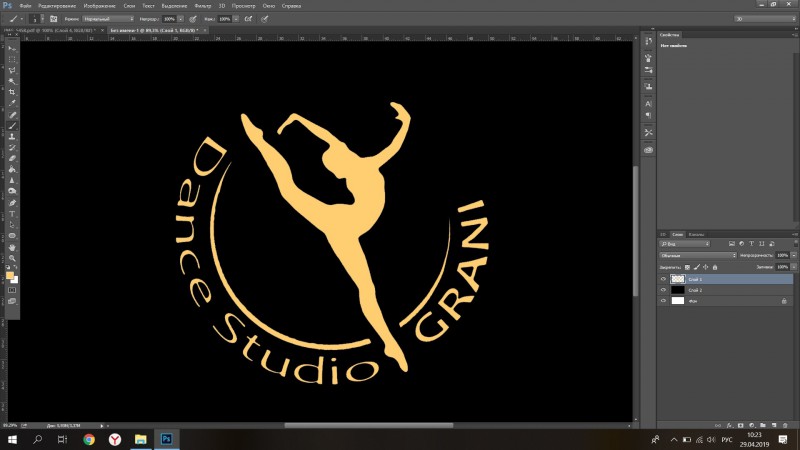Open the layer blending mode dropdown
This screenshot has width=800, height=450.
(x=697, y=255)
